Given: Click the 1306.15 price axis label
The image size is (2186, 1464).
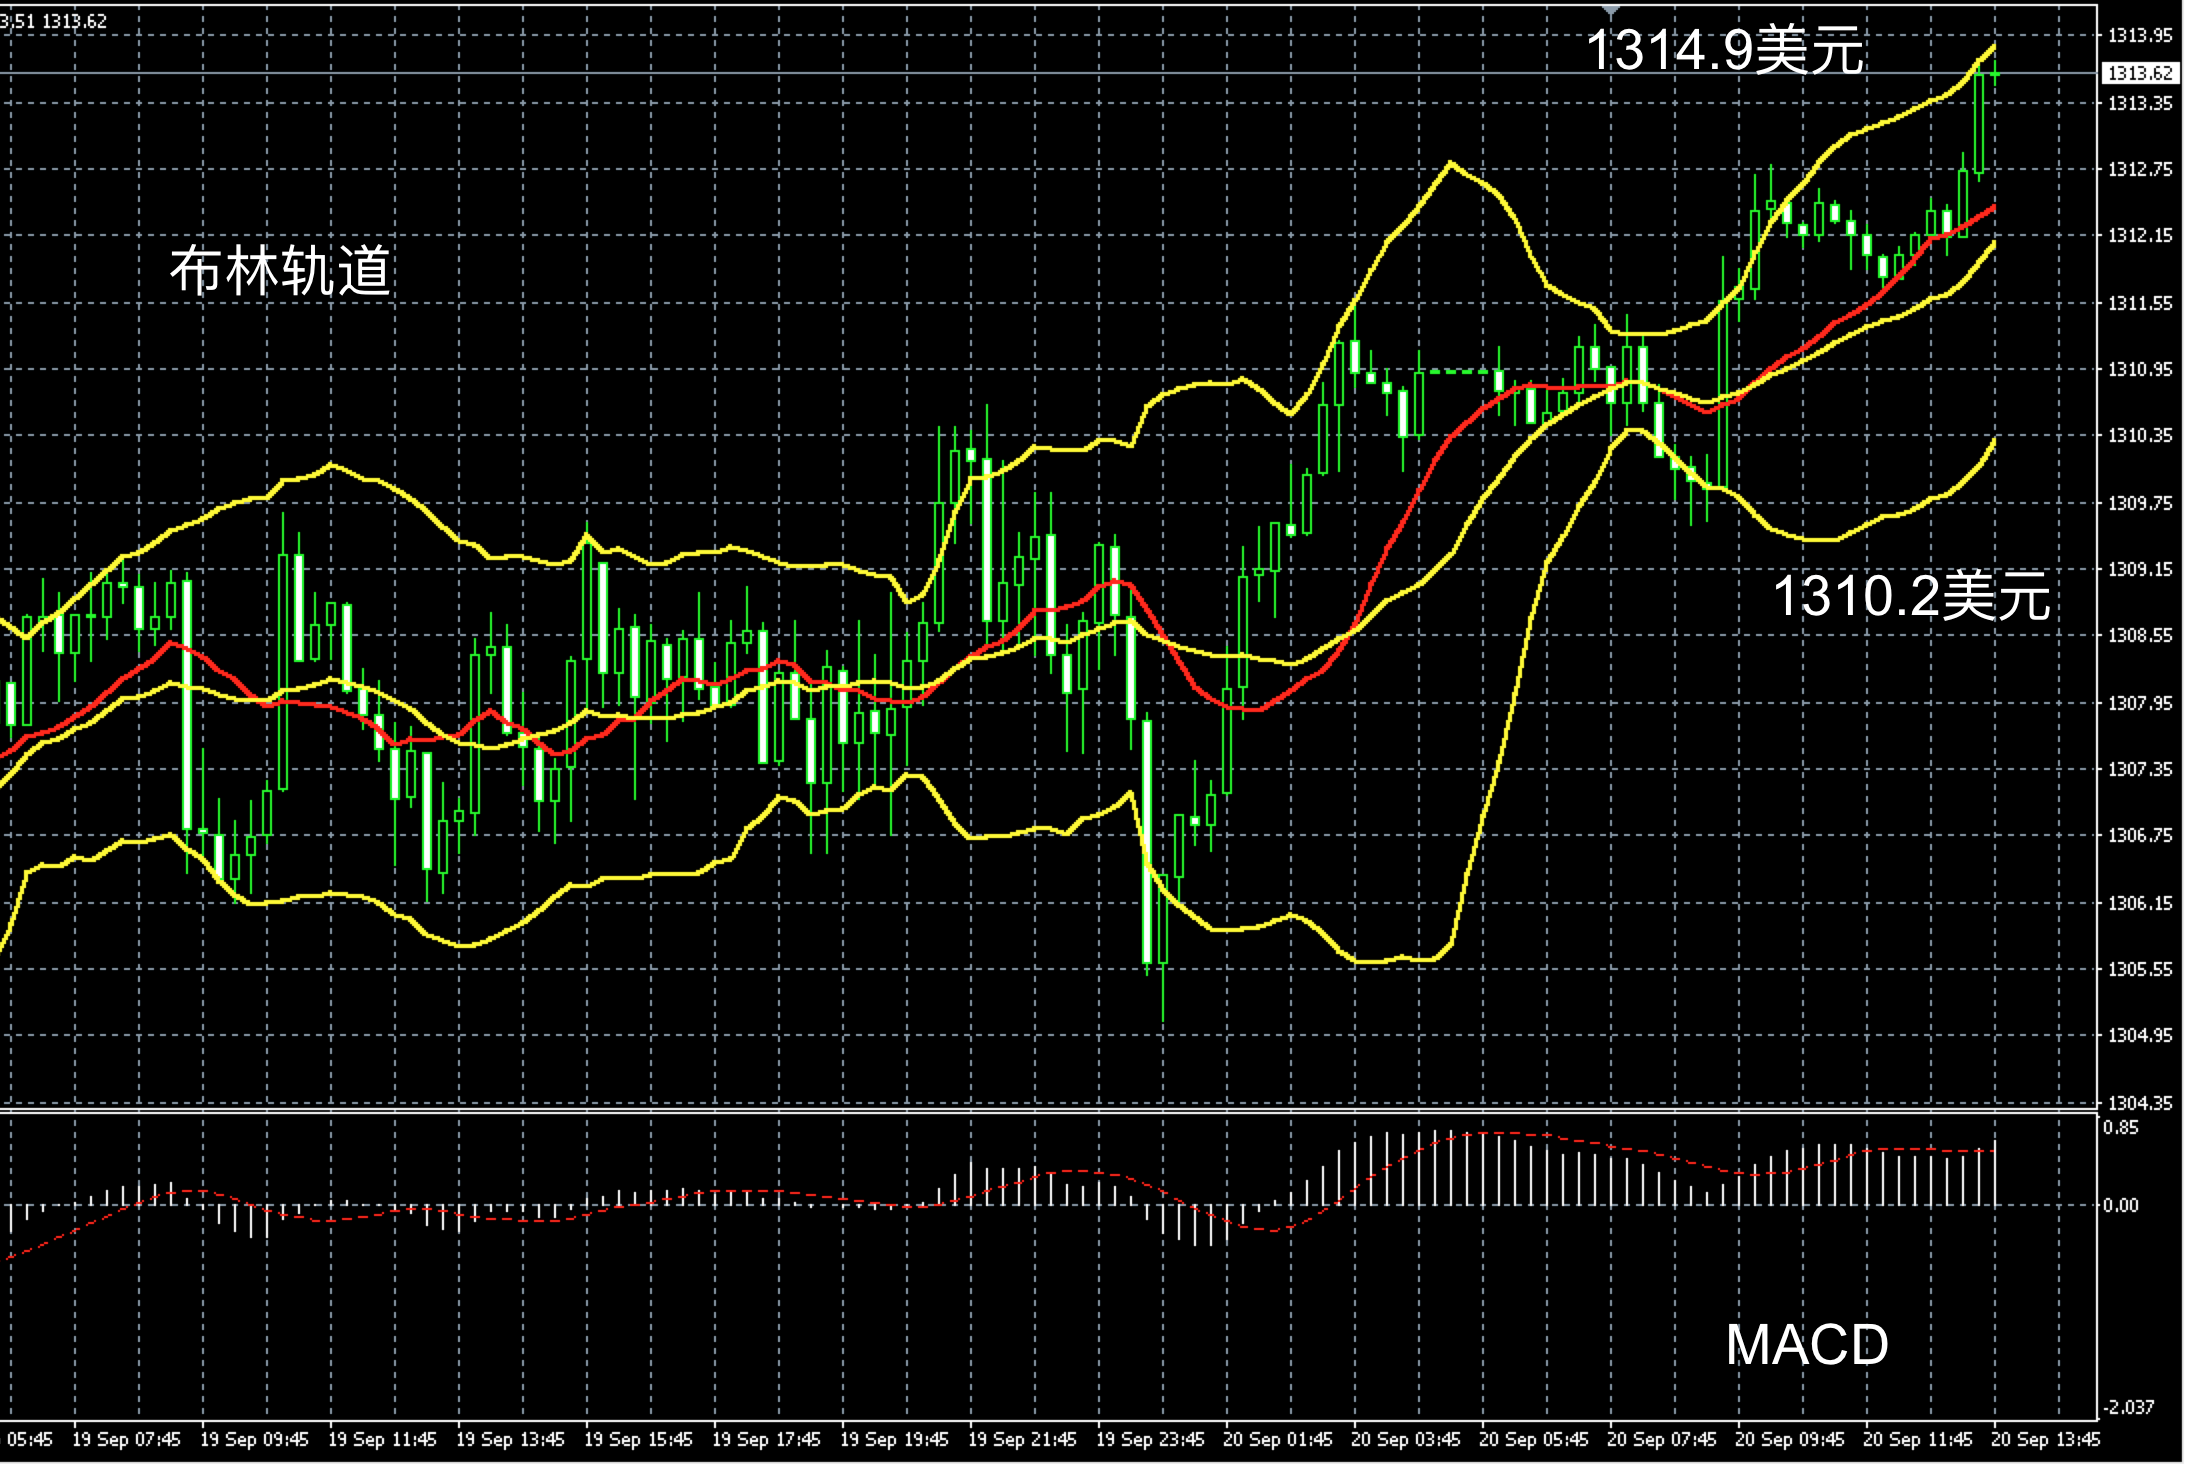Looking at the screenshot, I should 2139,903.
